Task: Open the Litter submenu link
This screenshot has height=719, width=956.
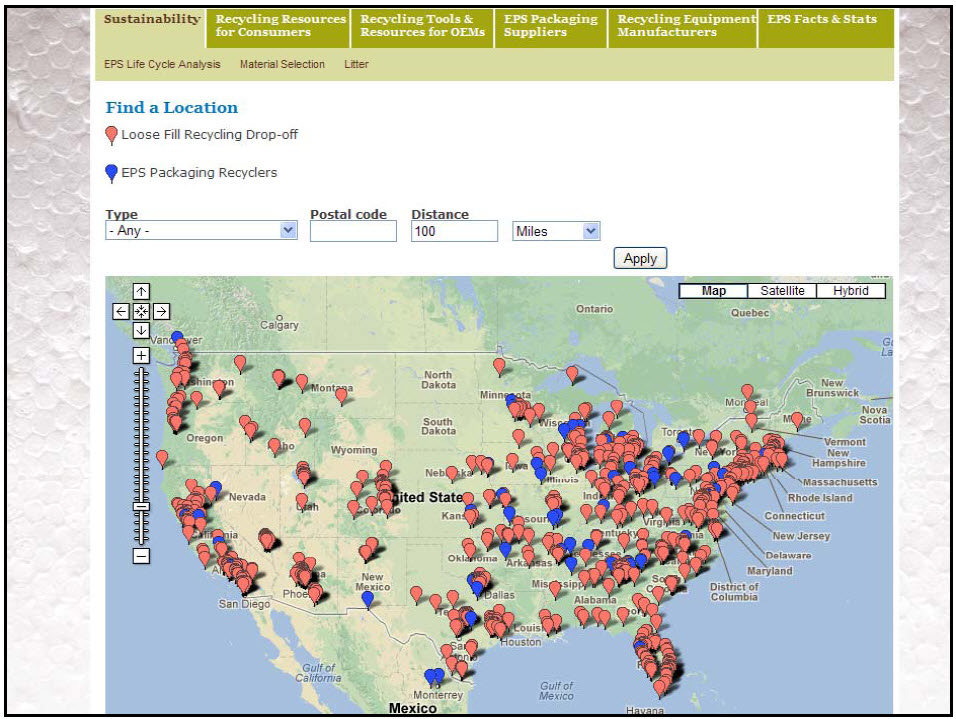Action: 356,64
